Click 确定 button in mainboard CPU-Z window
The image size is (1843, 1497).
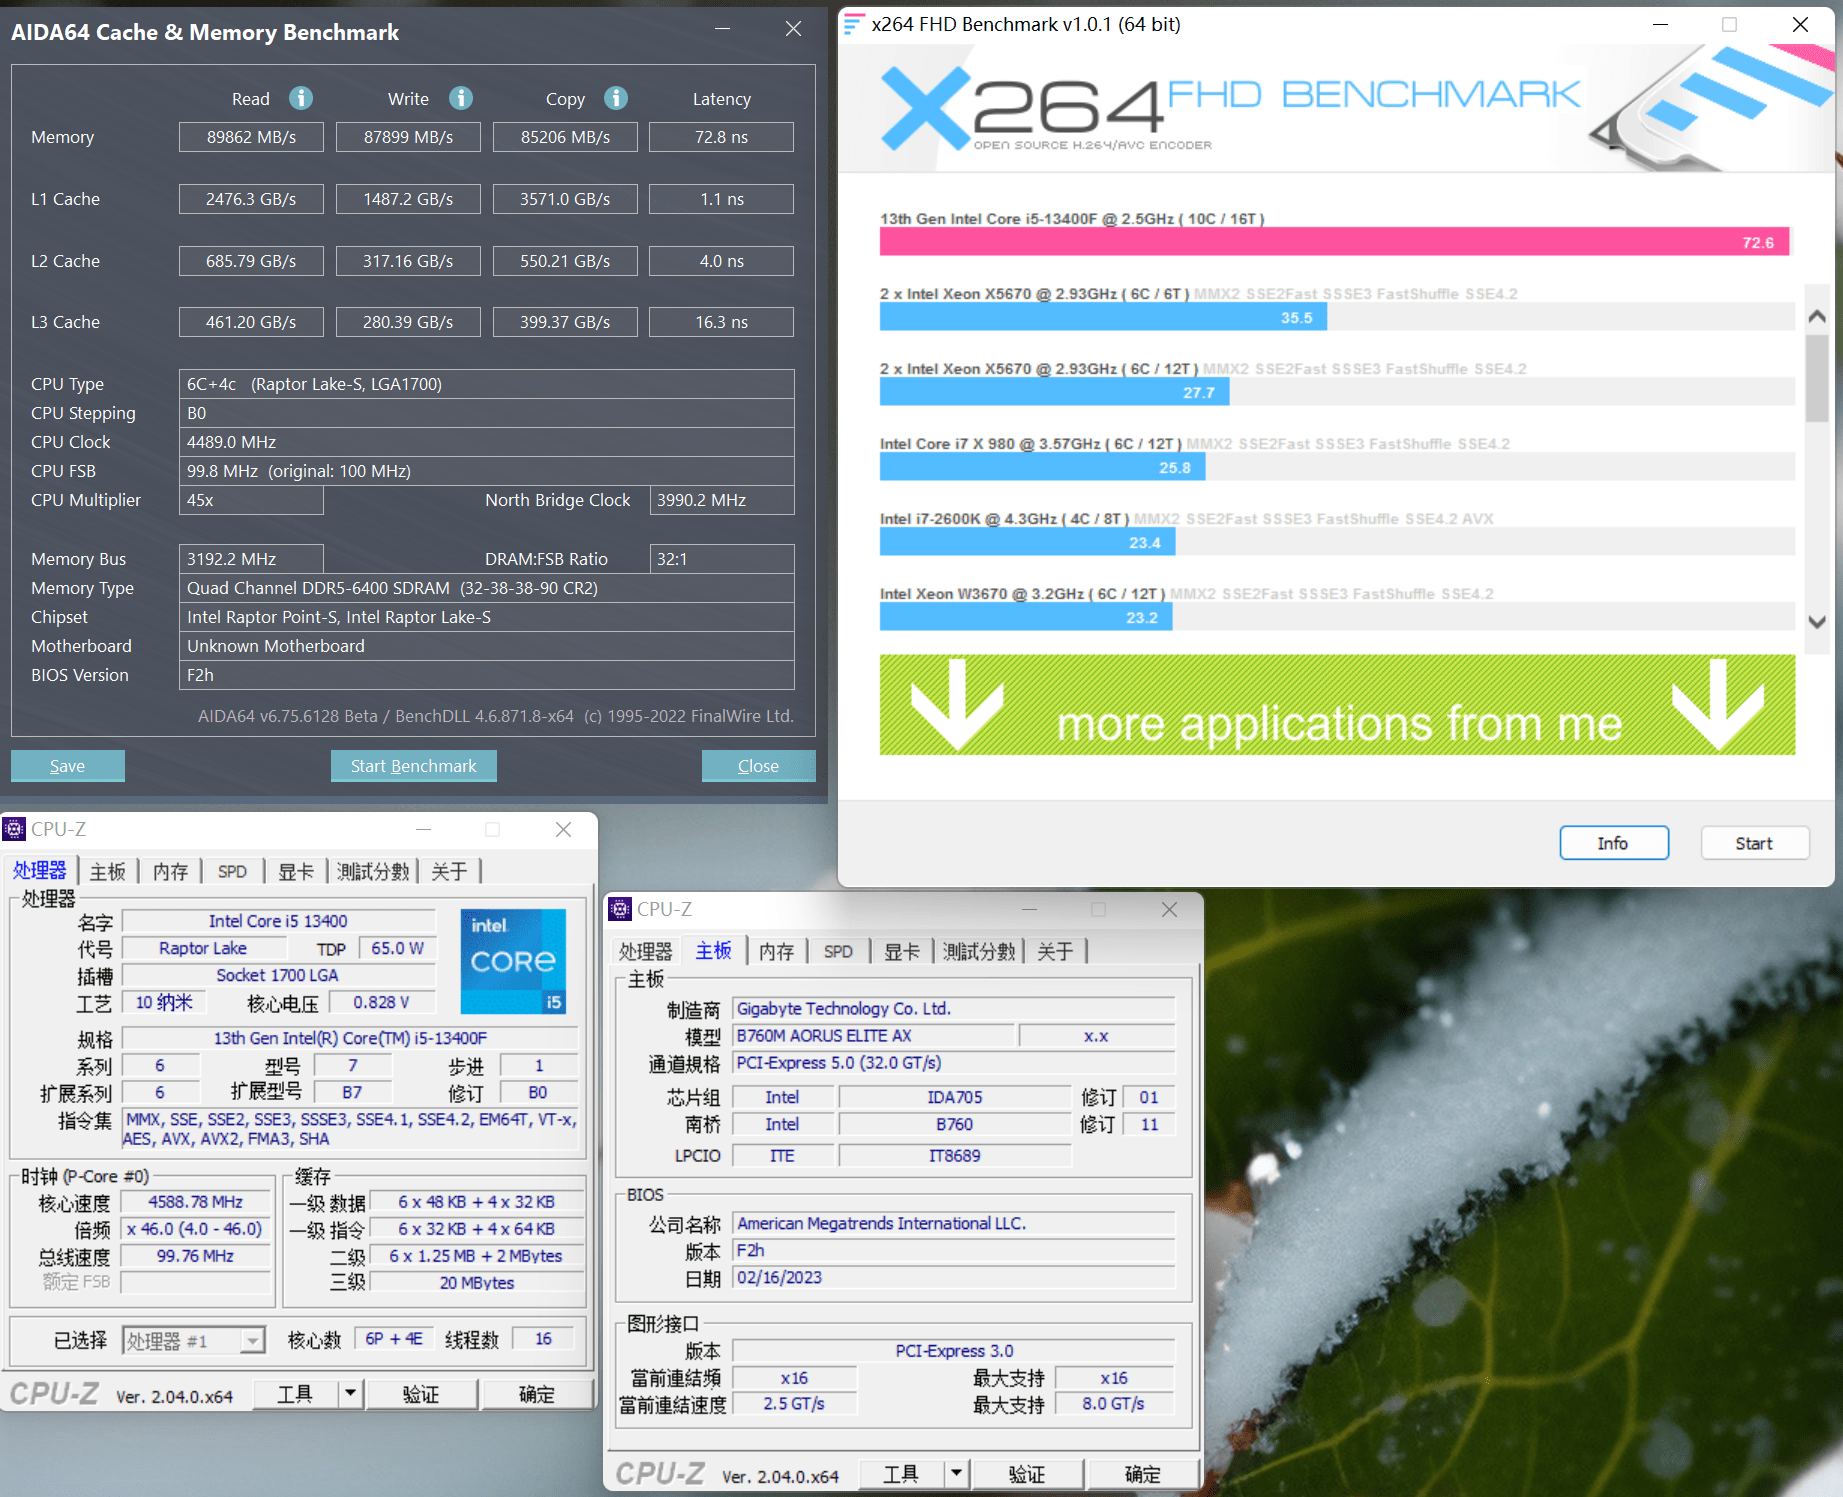coord(1143,1474)
